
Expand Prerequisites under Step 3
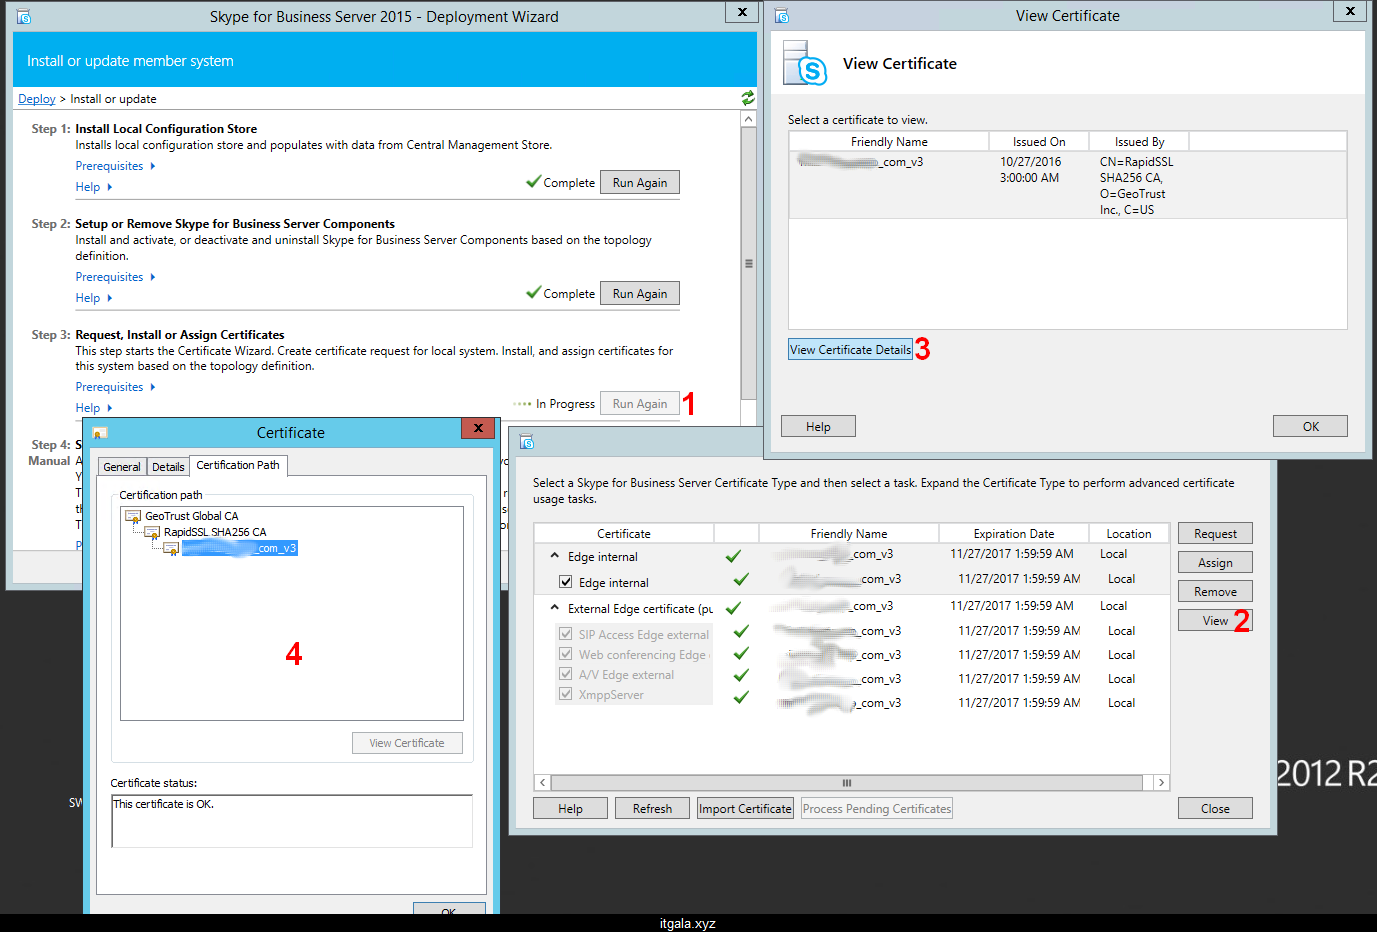pos(115,387)
